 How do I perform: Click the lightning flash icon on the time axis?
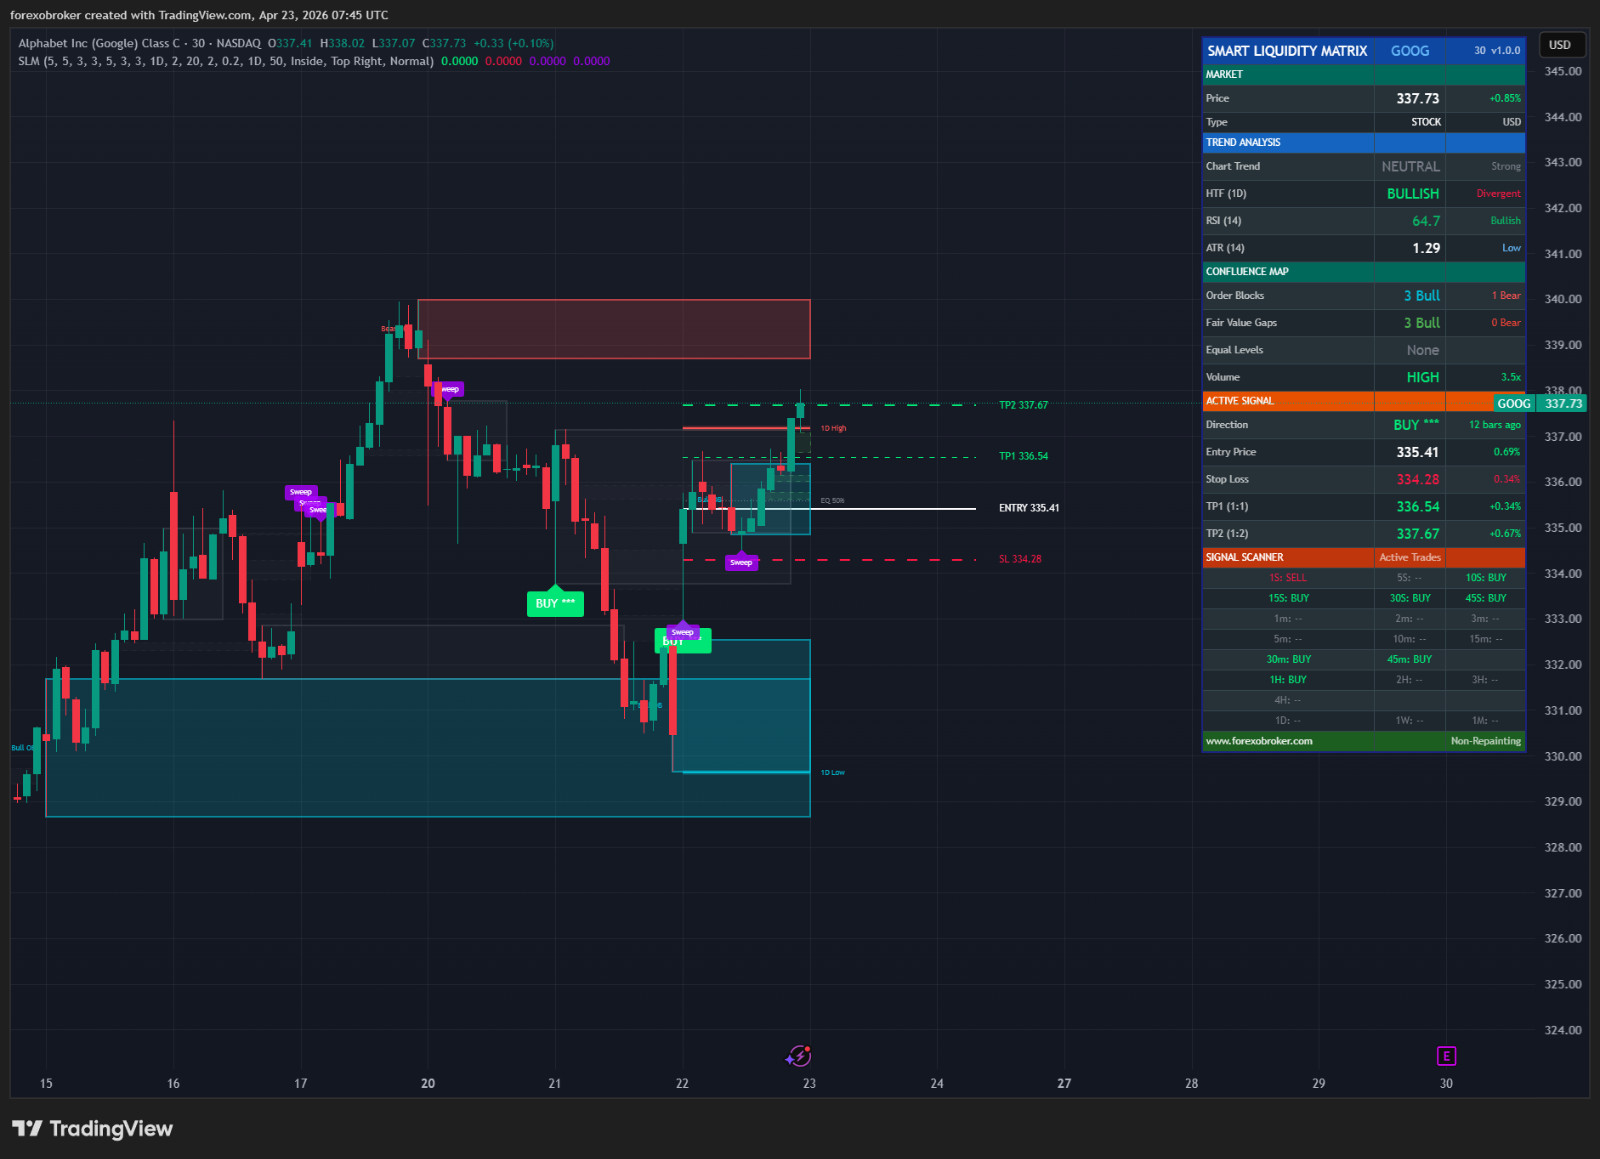798,1056
